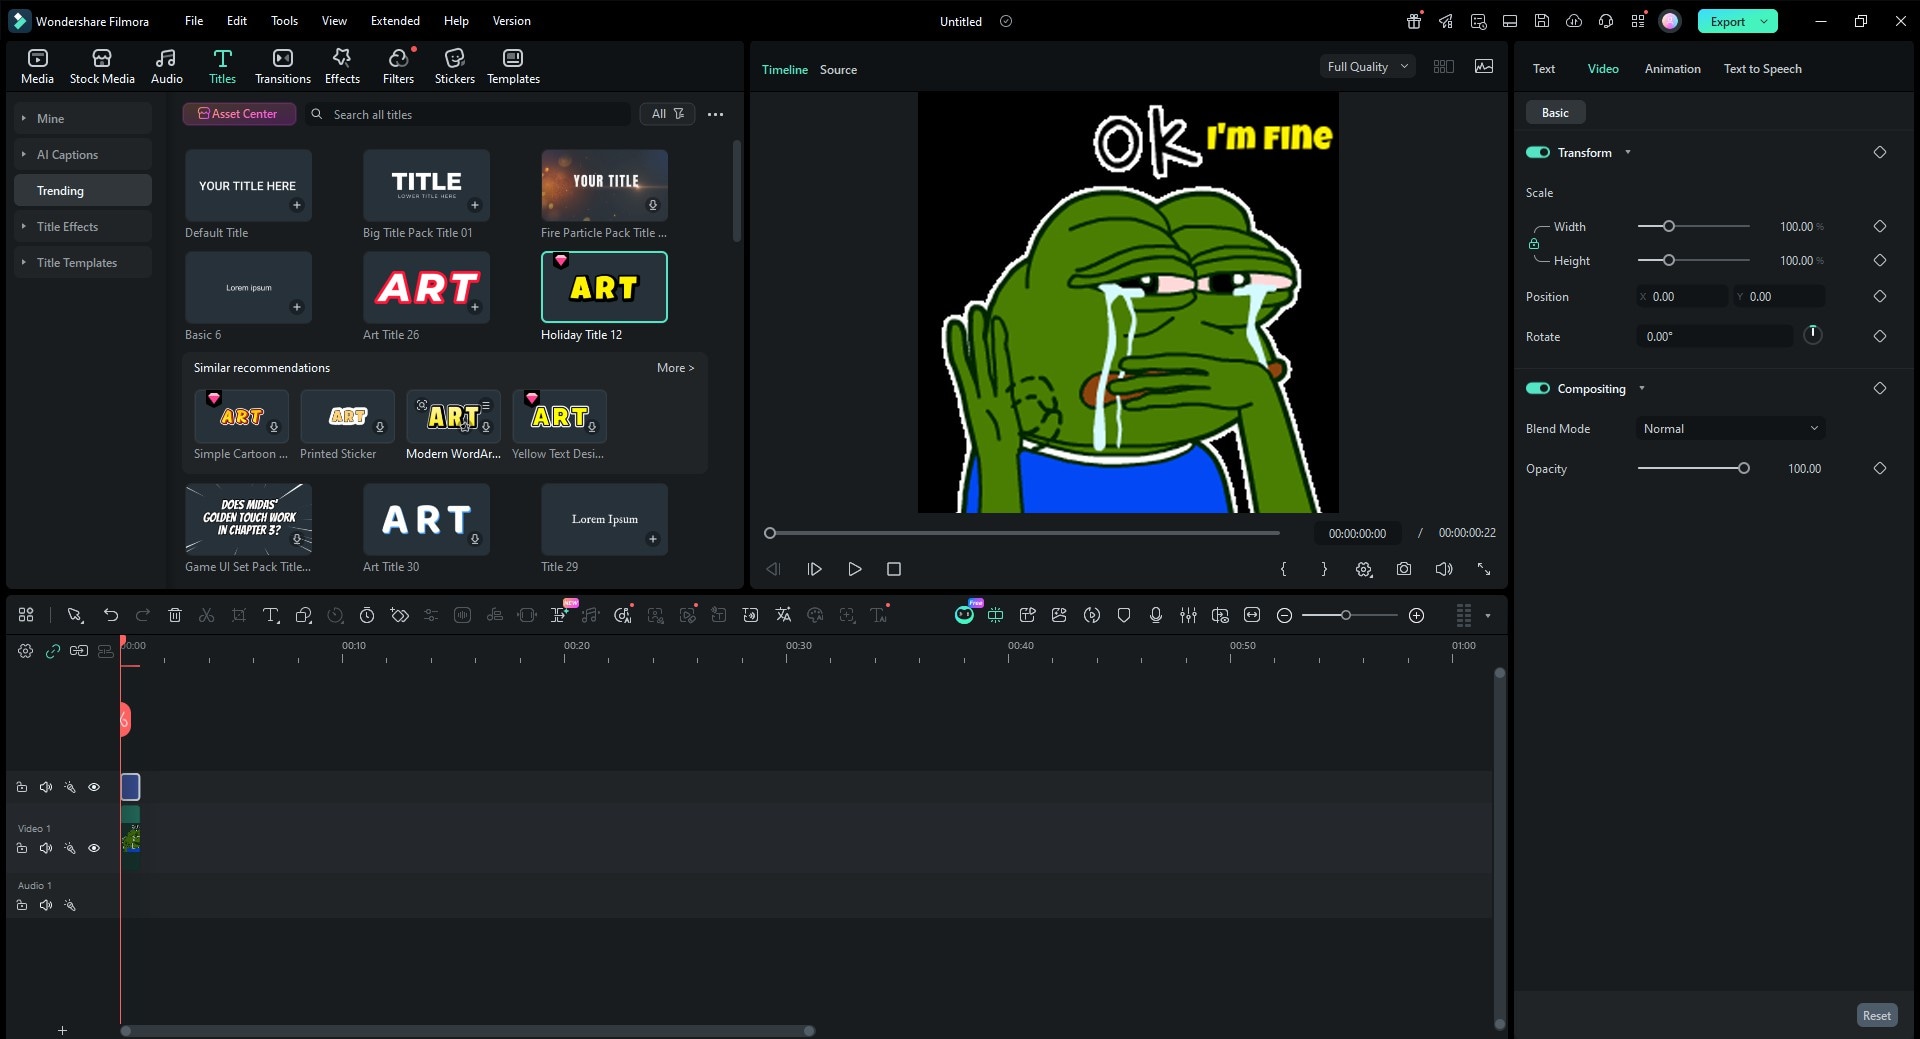Split the clip using the scissors icon

206,615
